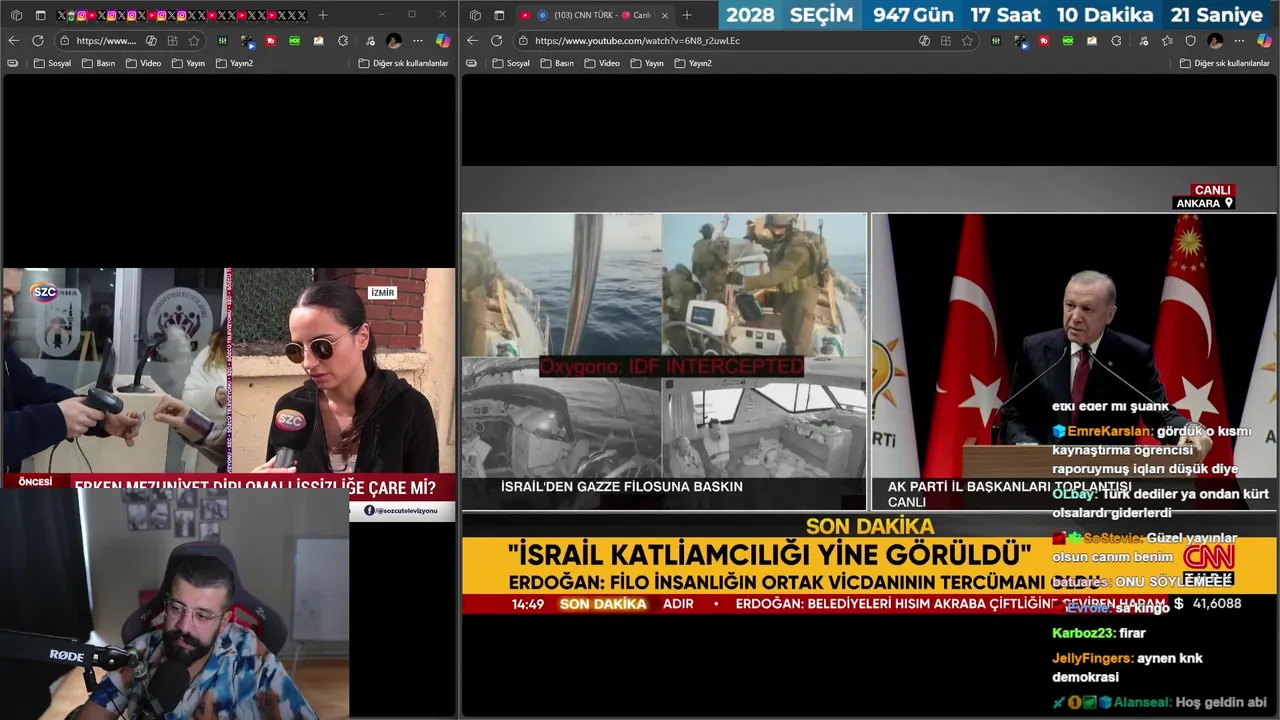Open split screen icon in right address bar
This screenshot has width=1280, height=720.
[x=945, y=41]
